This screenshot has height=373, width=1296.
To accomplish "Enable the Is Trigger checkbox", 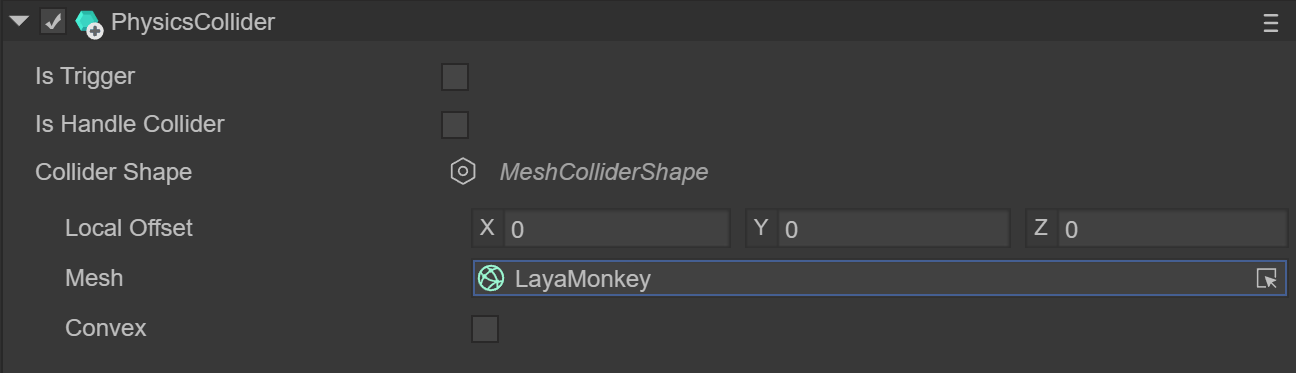I will point(455,77).
